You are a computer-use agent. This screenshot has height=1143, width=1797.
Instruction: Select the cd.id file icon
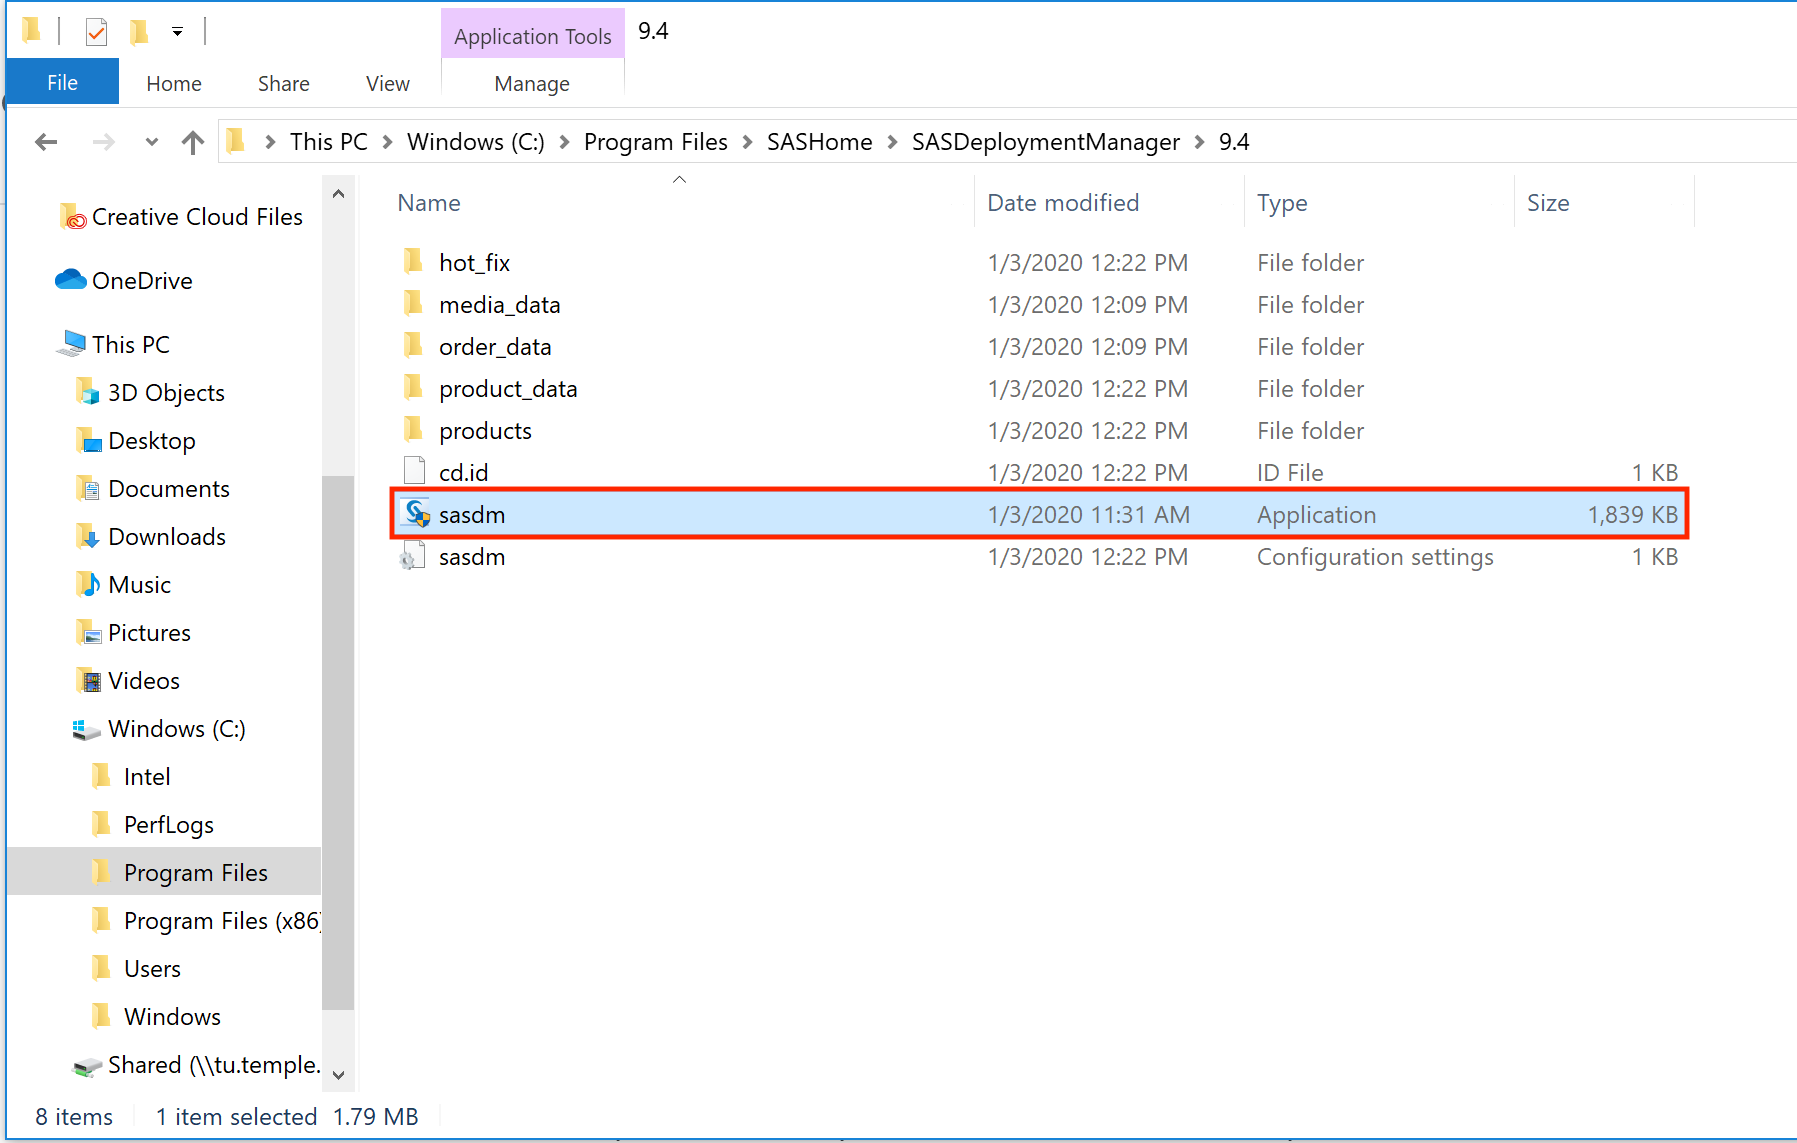coord(414,471)
